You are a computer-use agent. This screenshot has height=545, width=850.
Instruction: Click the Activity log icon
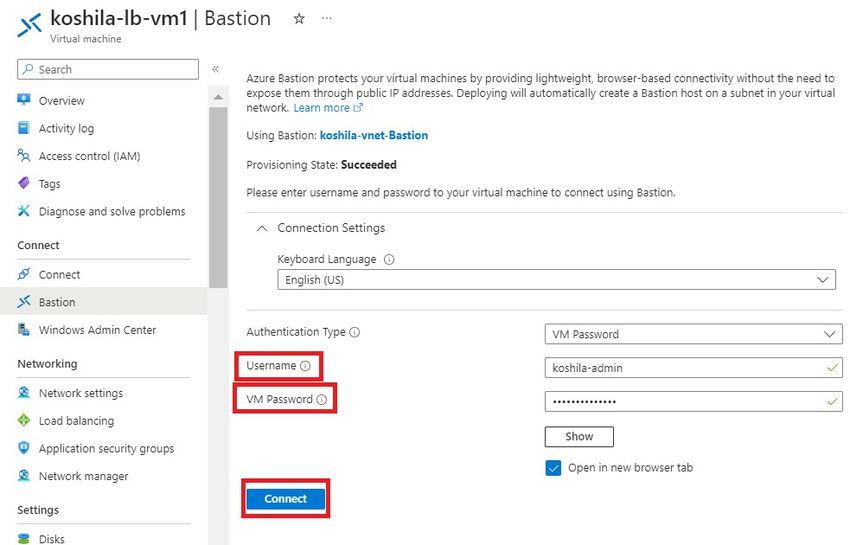click(24, 129)
